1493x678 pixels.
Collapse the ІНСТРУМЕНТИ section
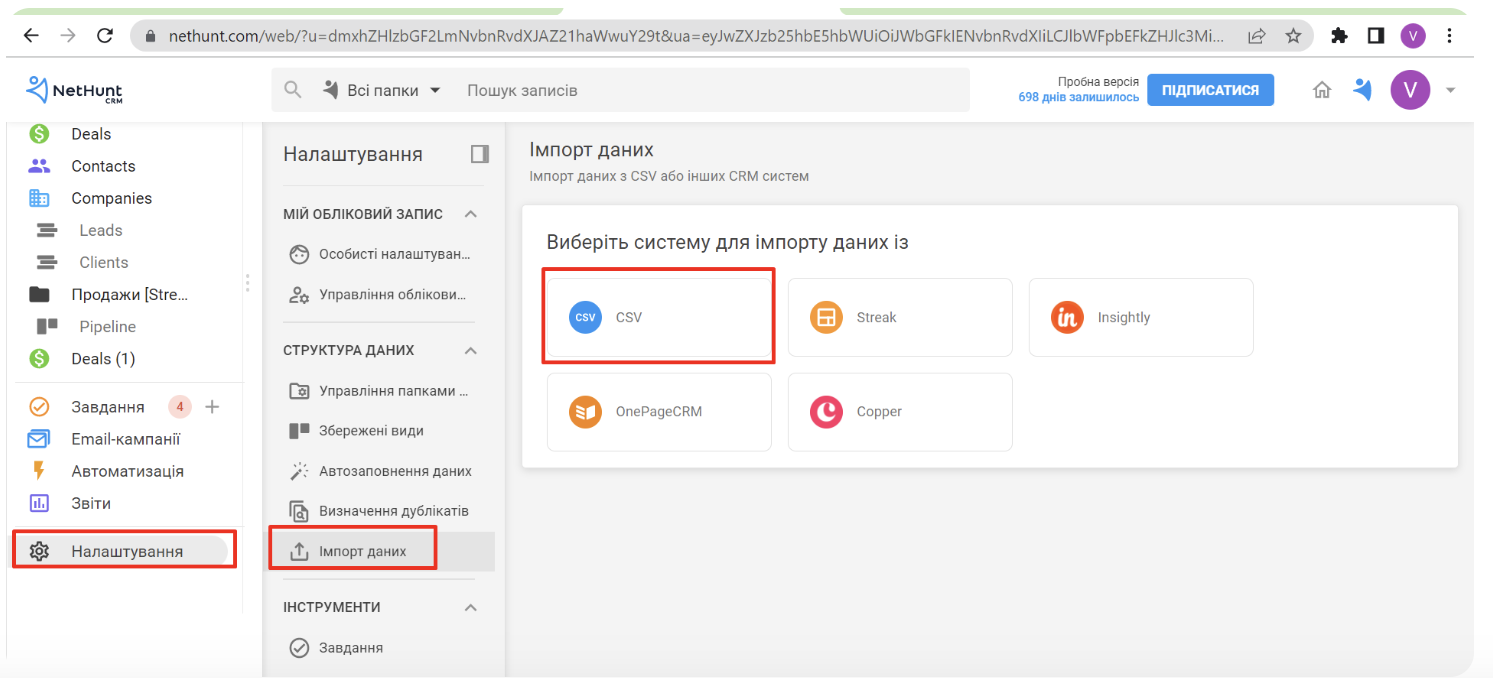pyautogui.click(x=471, y=607)
